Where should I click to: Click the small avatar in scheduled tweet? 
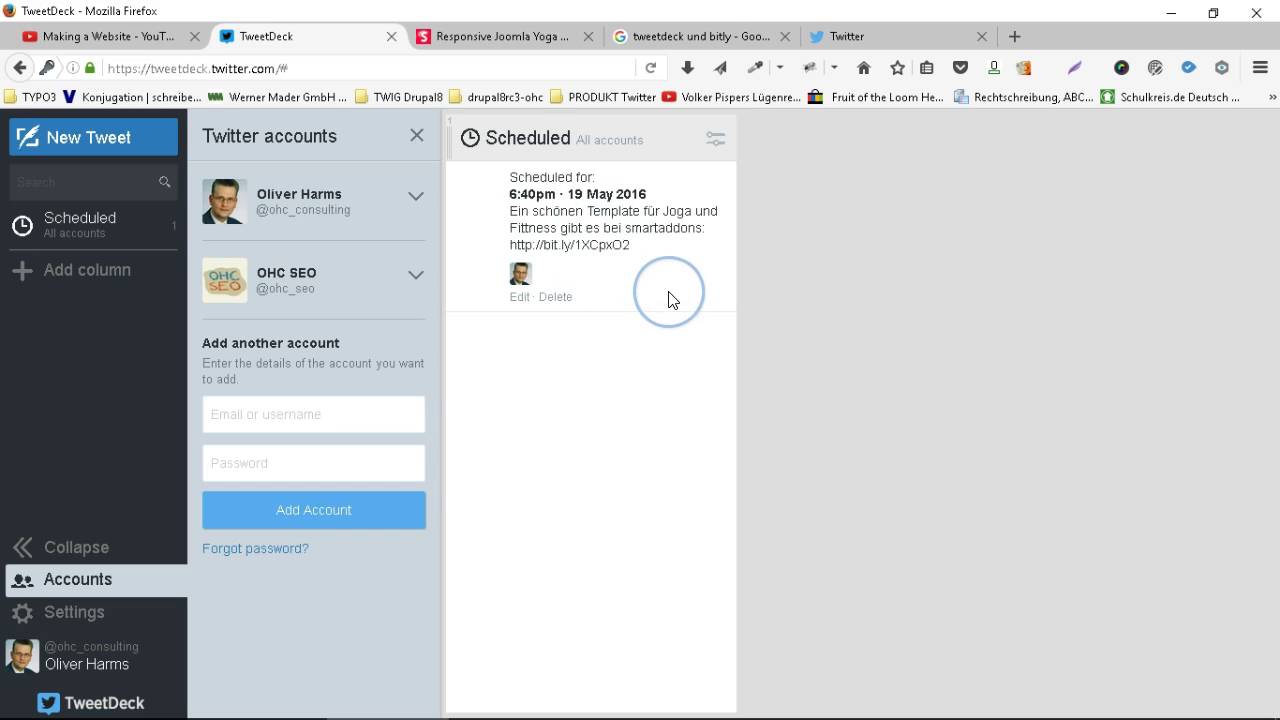point(520,274)
